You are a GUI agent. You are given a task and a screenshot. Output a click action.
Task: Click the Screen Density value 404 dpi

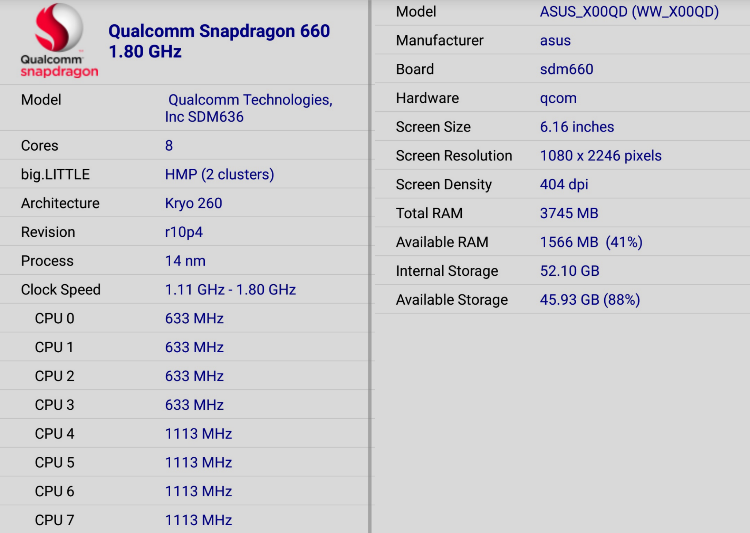click(x=564, y=185)
